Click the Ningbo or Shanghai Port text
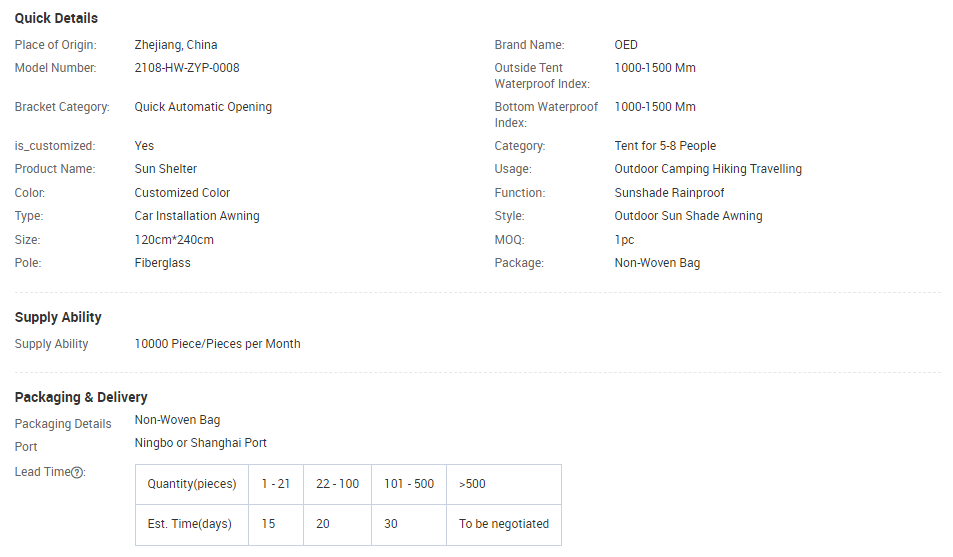This screenshot has width=953, height=557. pyautogui.click(x=201, y=443)
